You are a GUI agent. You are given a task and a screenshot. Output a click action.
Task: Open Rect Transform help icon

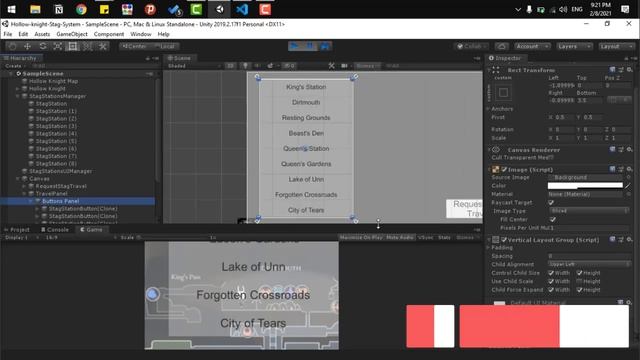pos(612,70)
